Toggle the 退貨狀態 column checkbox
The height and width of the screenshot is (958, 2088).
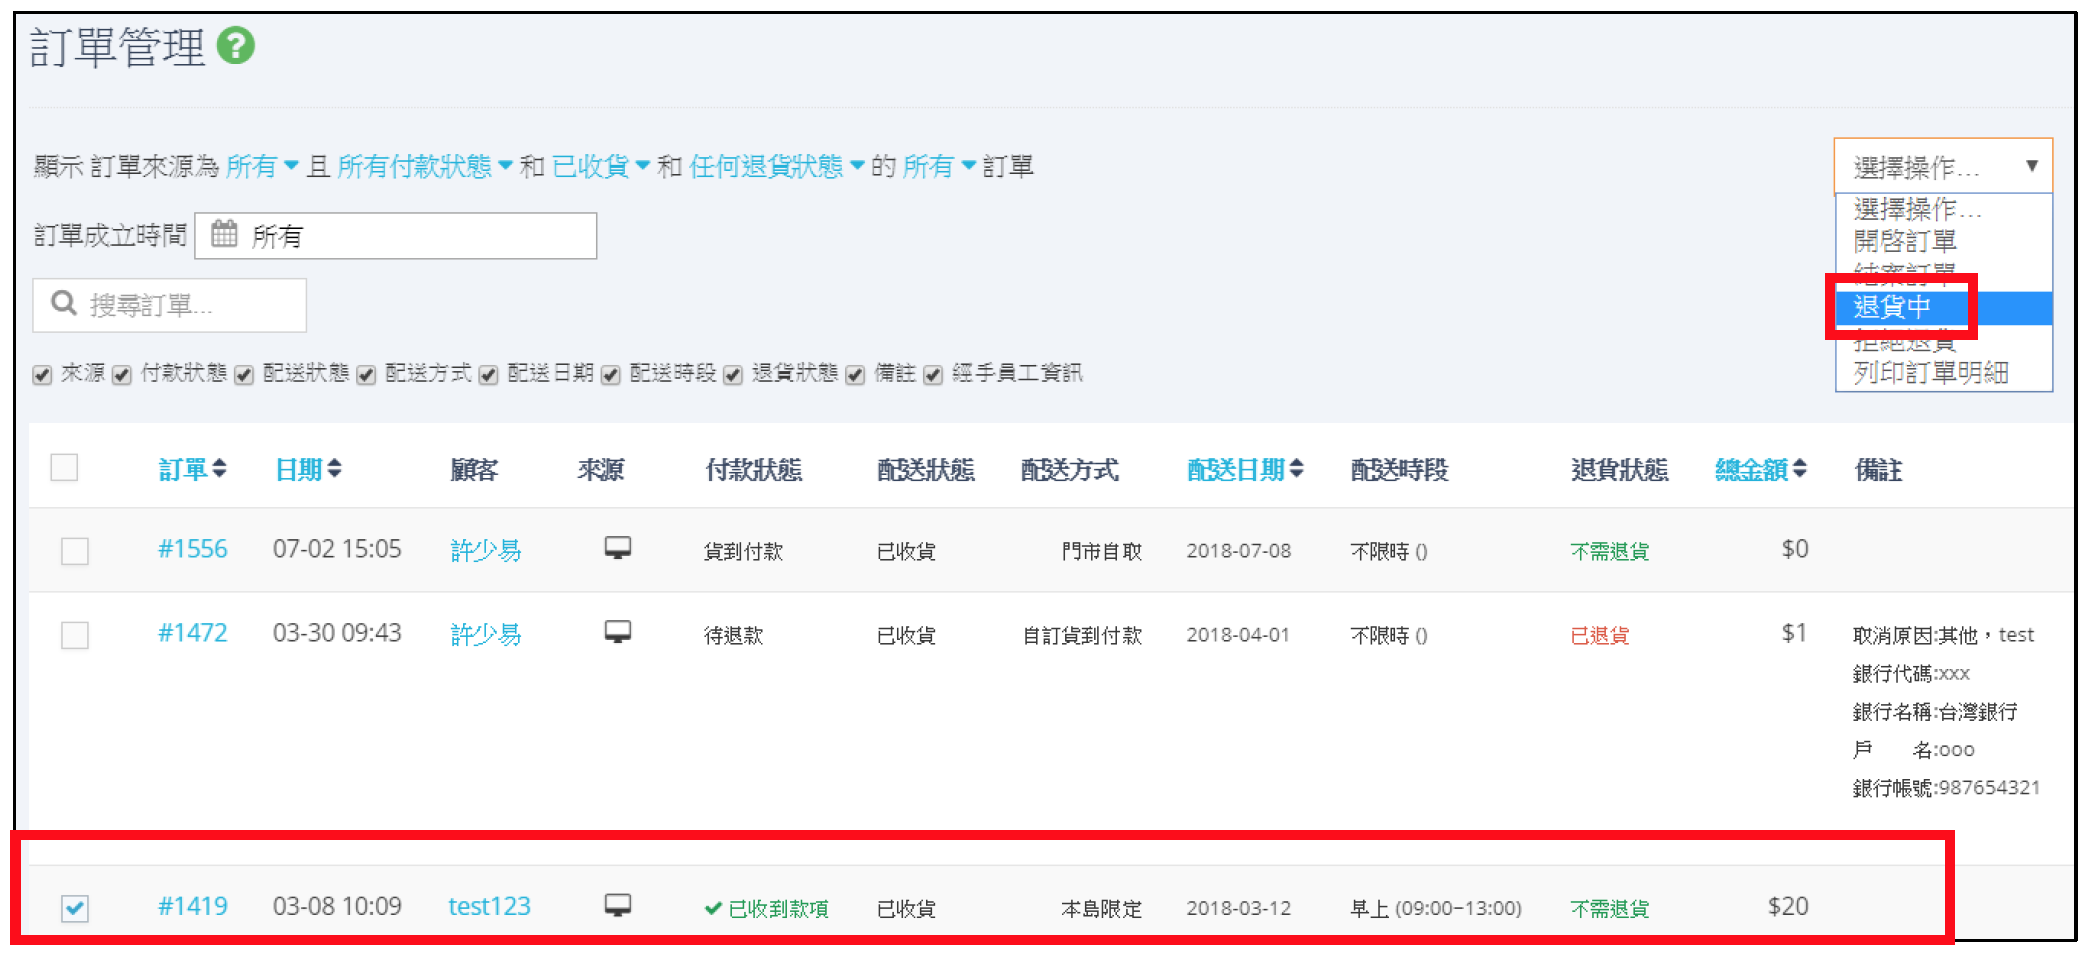(x=733, y=375)
